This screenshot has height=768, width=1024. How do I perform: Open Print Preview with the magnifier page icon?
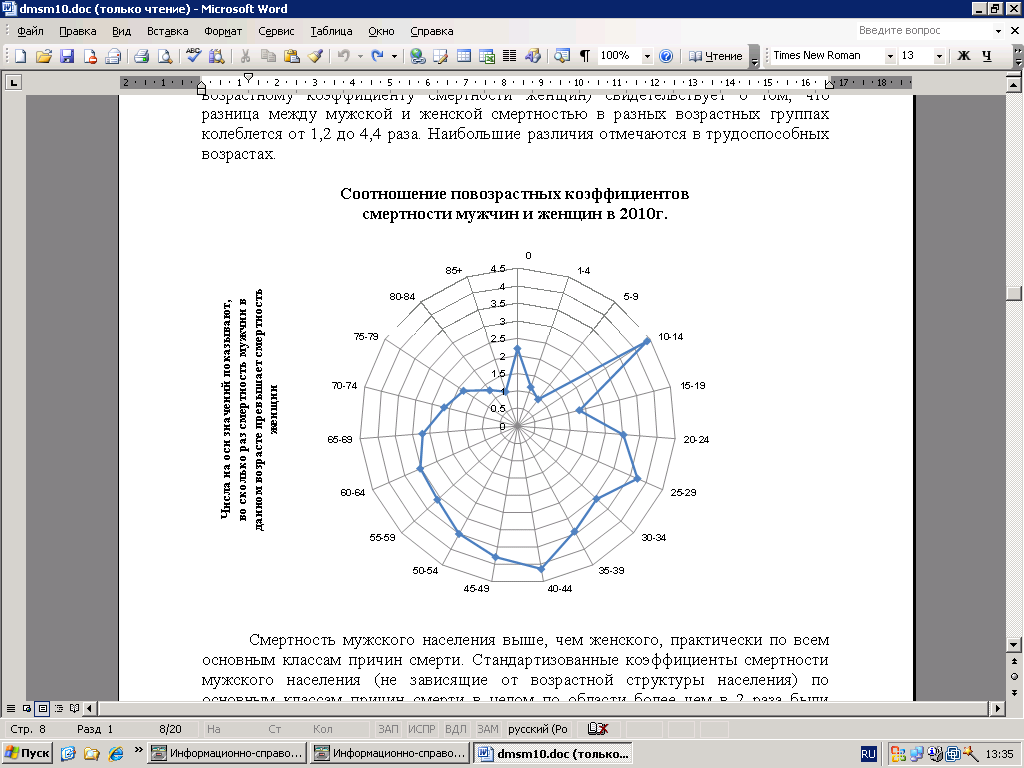(x=165, y=56)
